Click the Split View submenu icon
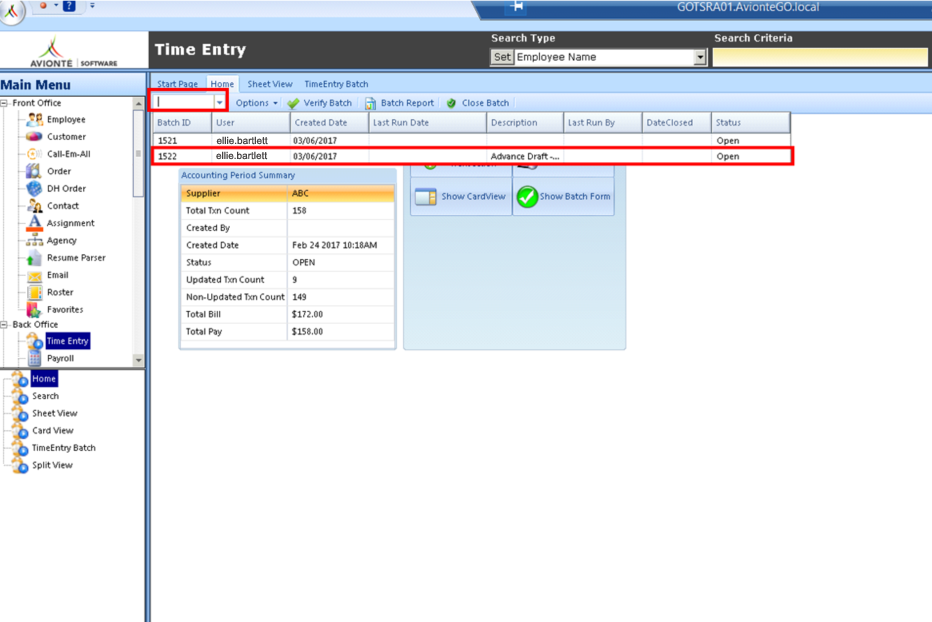The height and width of the screenshot is (622, 932). pos(20,466)
